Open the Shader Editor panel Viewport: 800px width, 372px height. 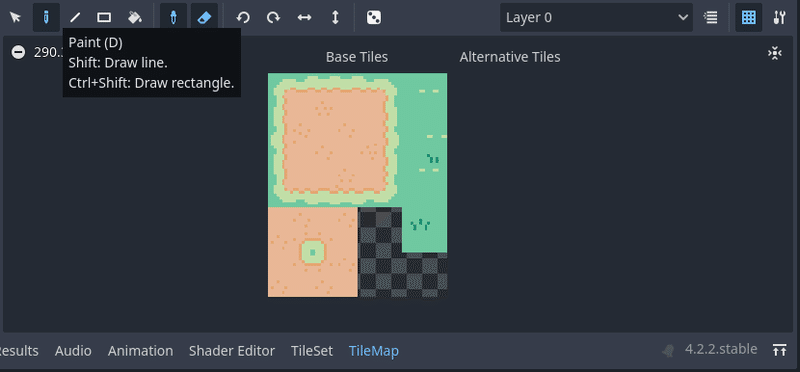click(232, 351)
